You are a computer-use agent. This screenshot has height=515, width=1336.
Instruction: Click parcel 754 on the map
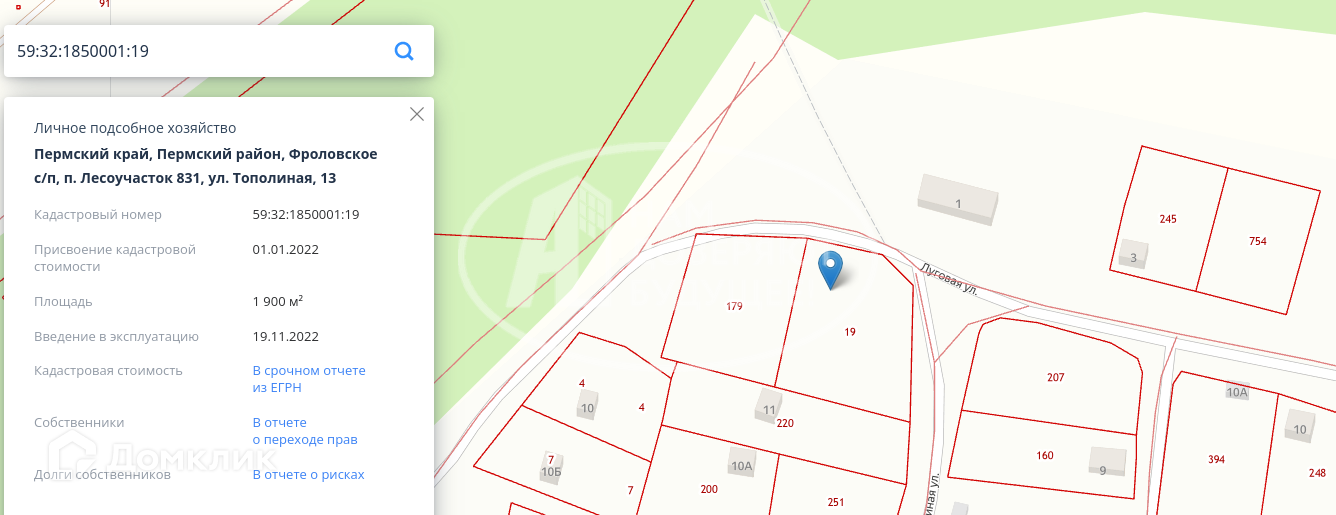1258,241
